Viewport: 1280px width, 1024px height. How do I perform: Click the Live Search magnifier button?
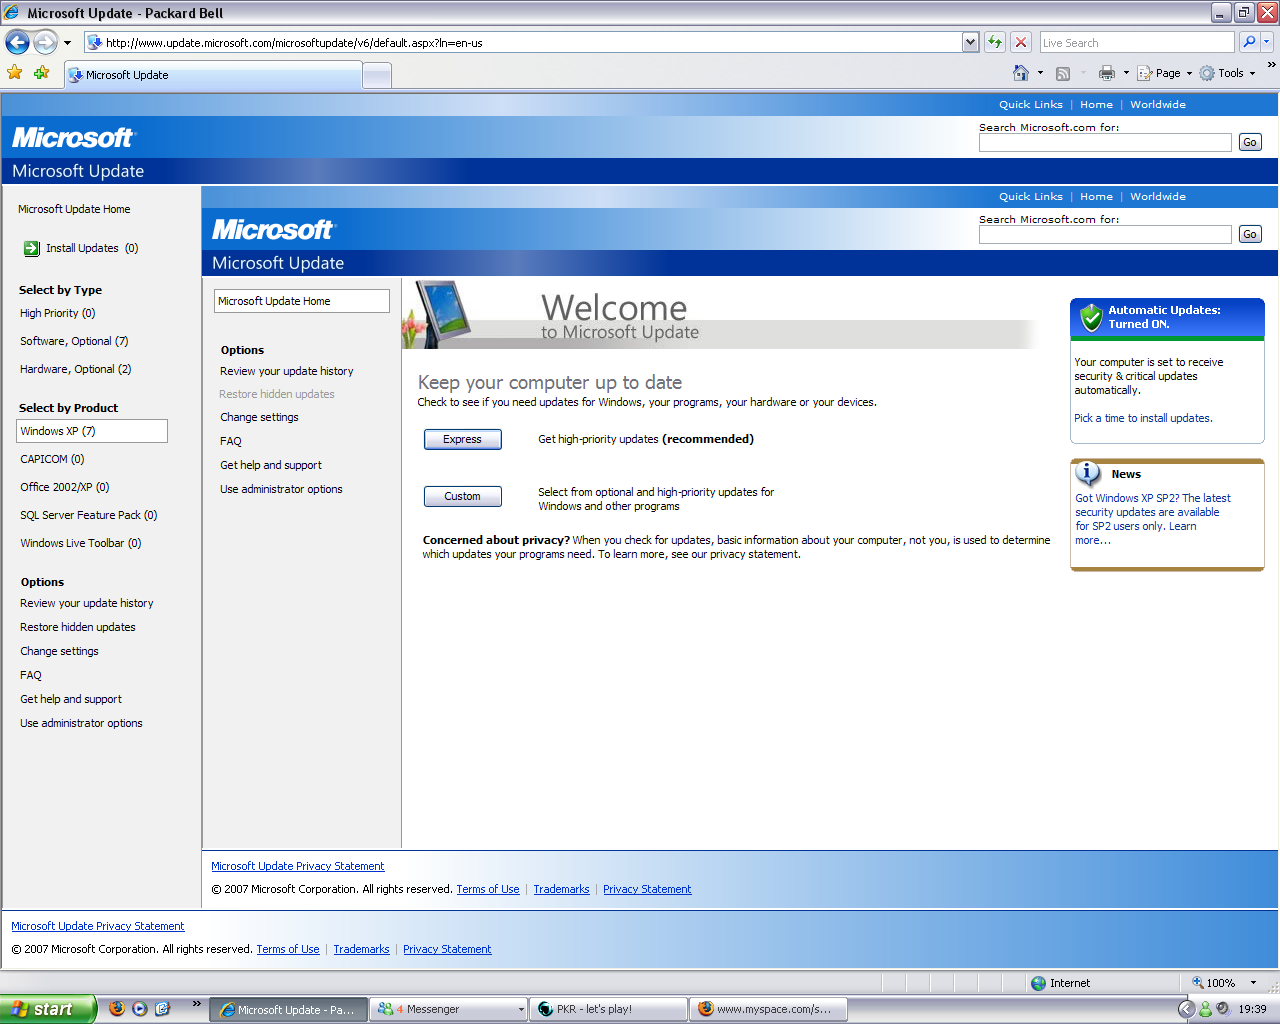click(1249, 42)
